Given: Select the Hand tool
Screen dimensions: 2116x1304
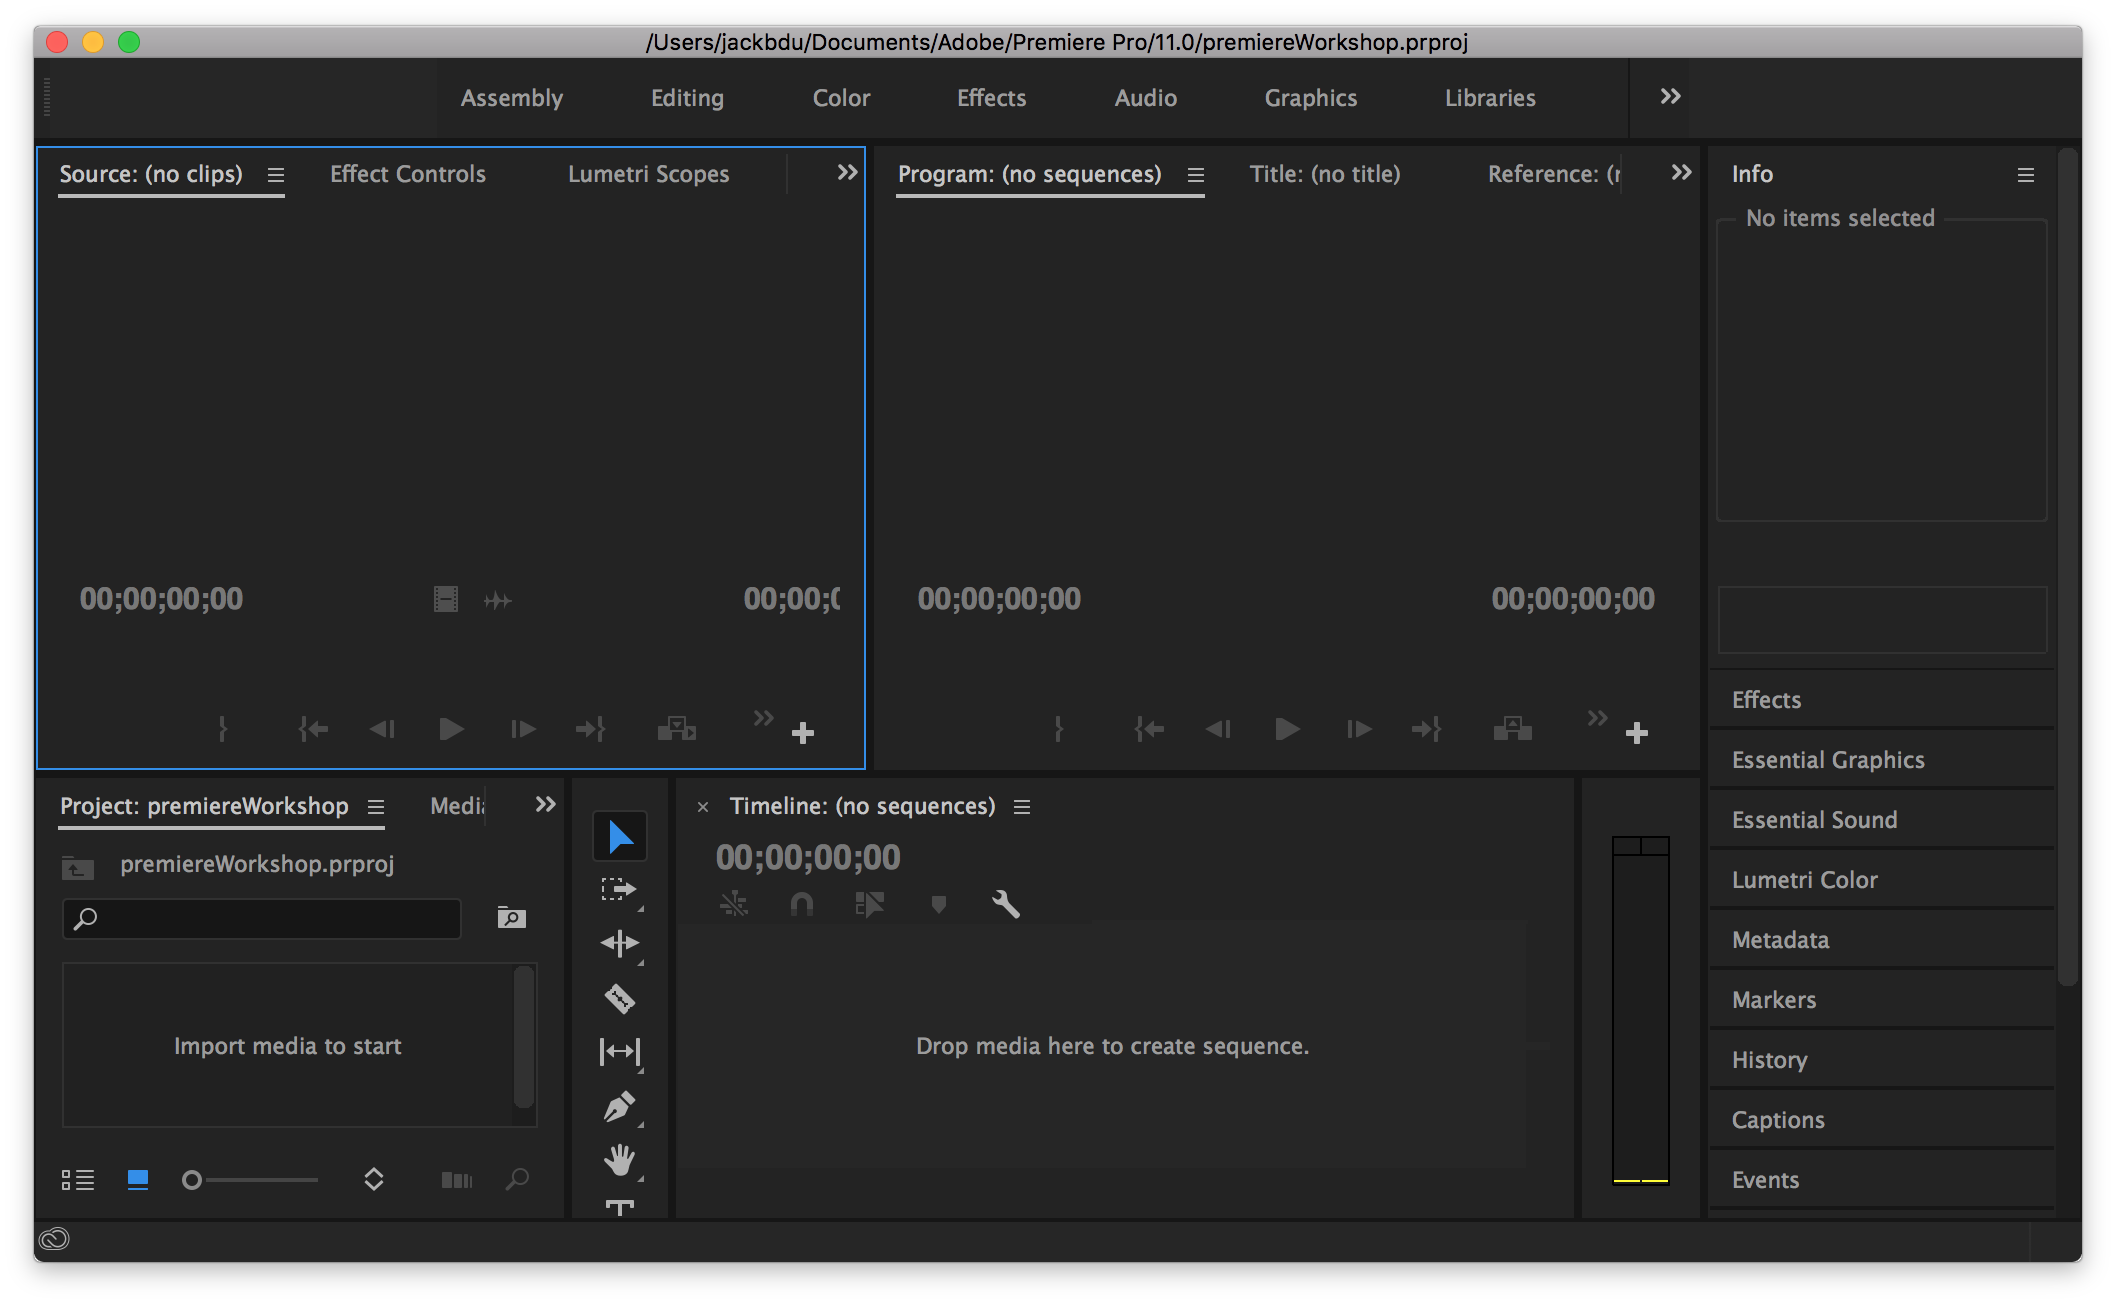Looking at the screenshot, I should click(x=619, y=1160).
